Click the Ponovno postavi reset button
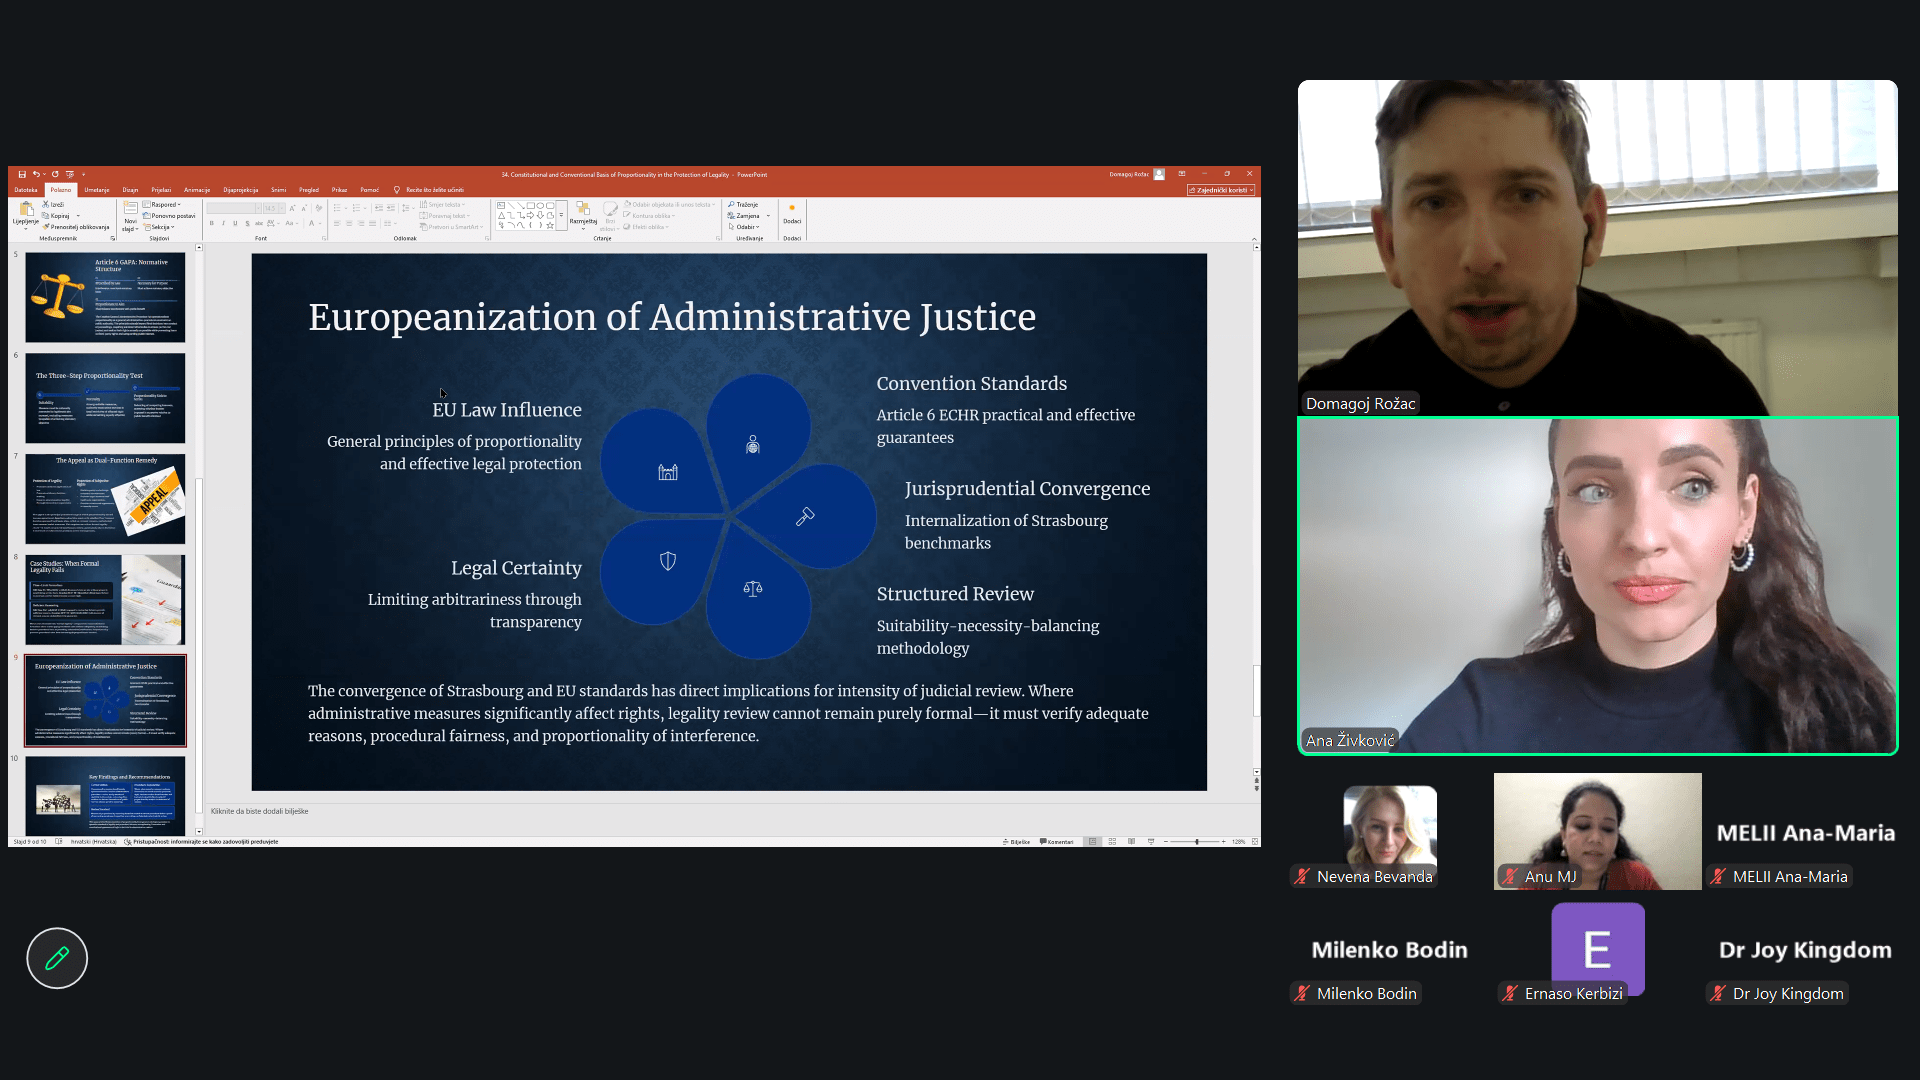1920x1080 pixels. (x=169, y=216)
